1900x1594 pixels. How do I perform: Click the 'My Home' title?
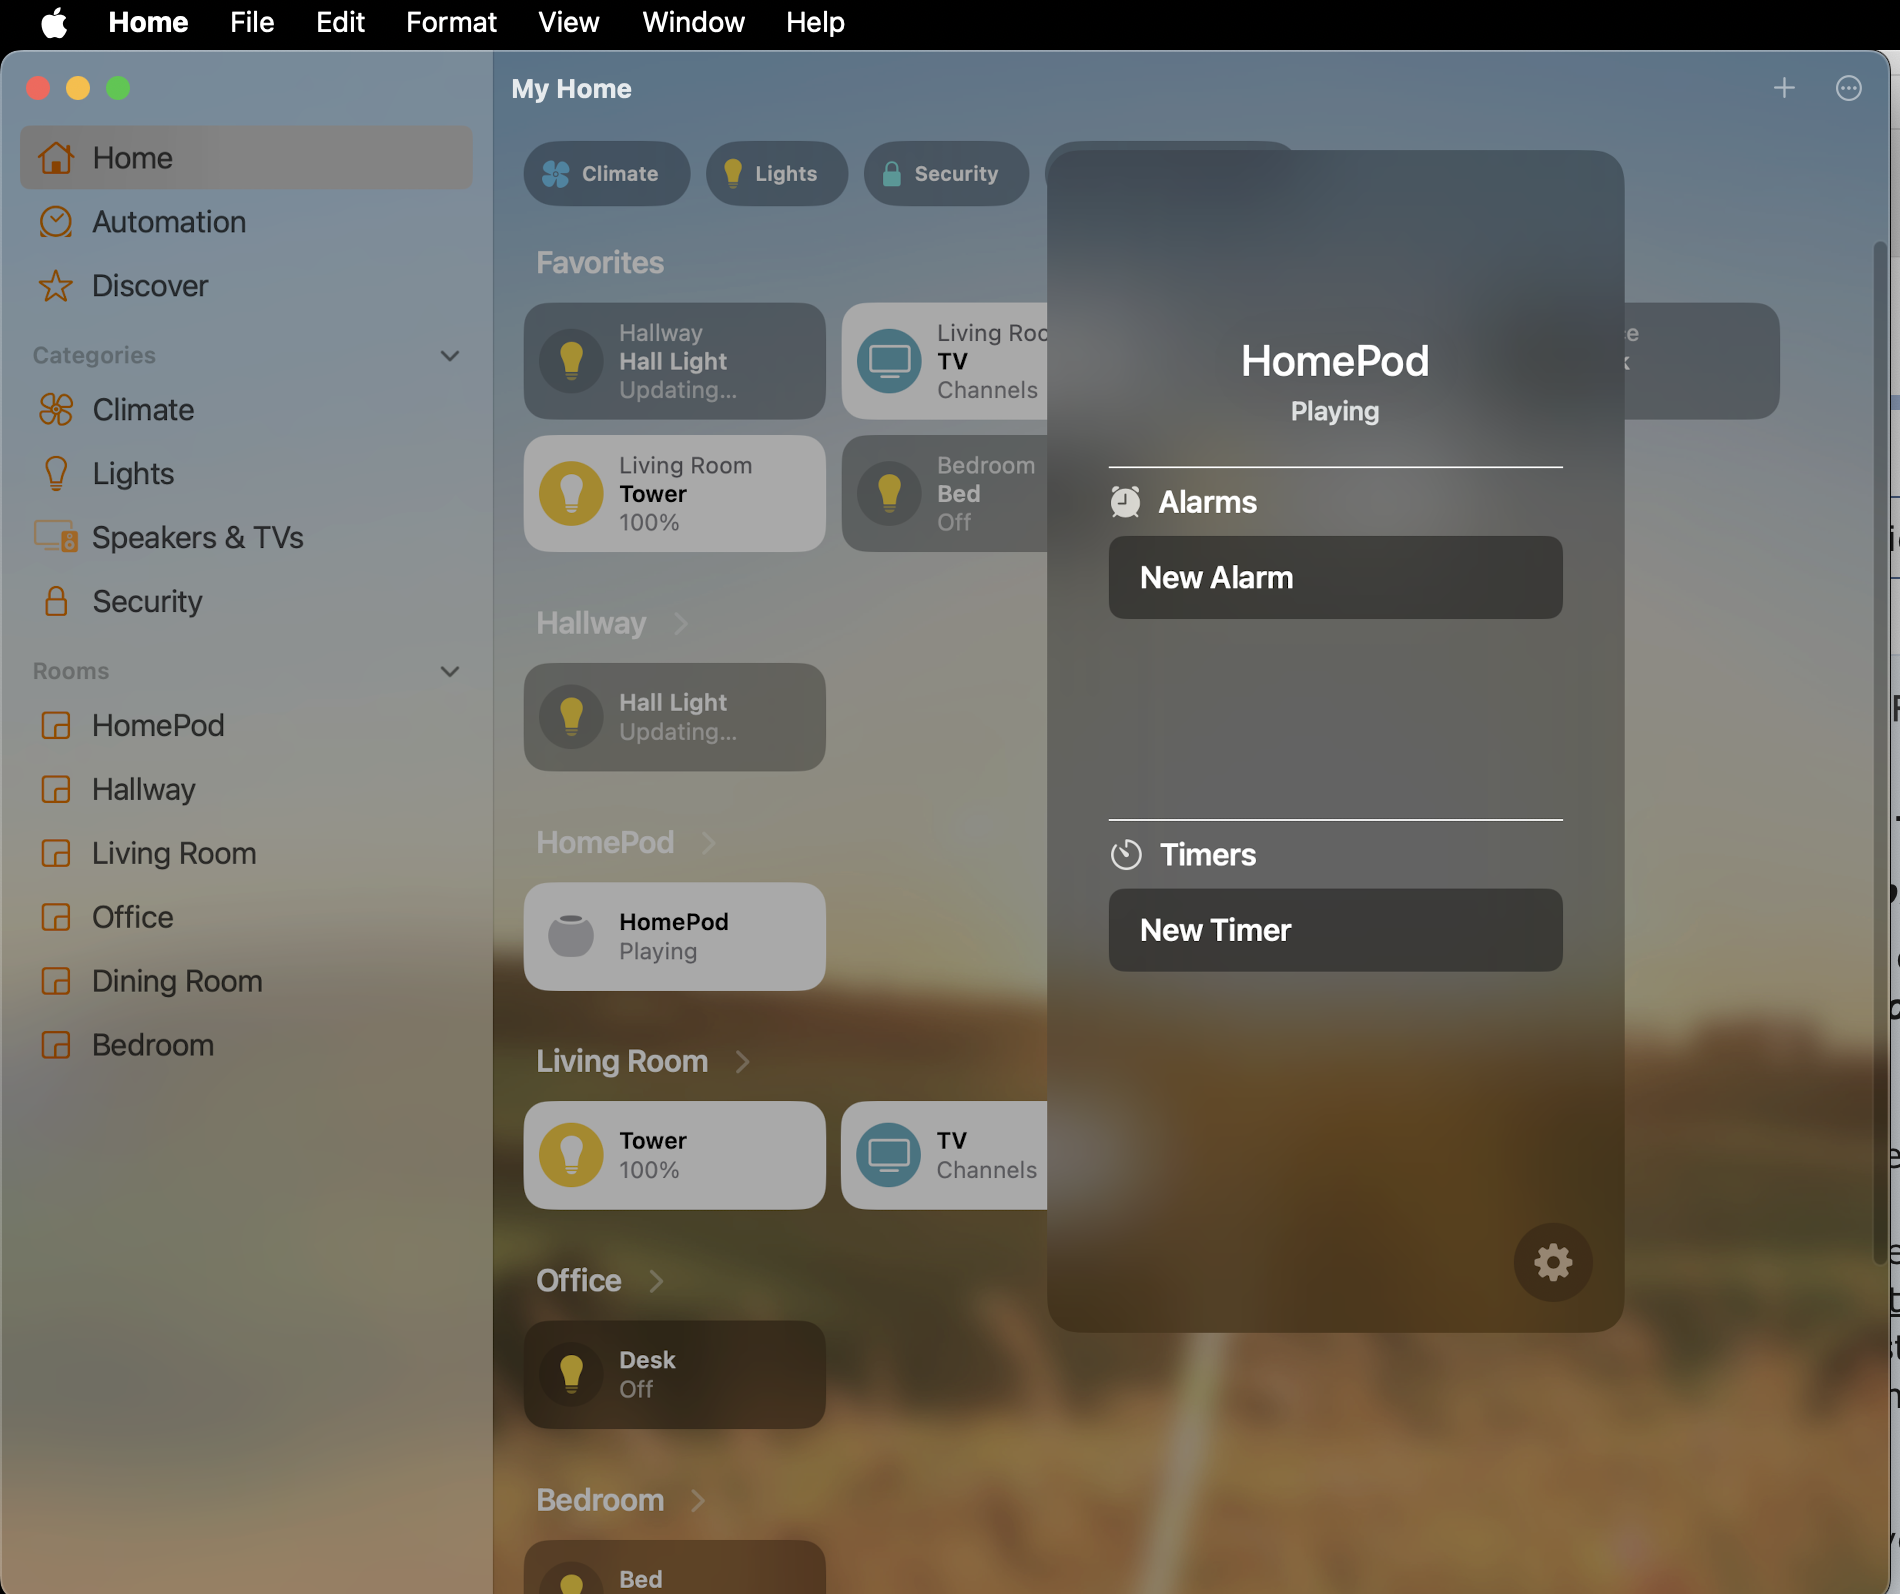[571, 89]
